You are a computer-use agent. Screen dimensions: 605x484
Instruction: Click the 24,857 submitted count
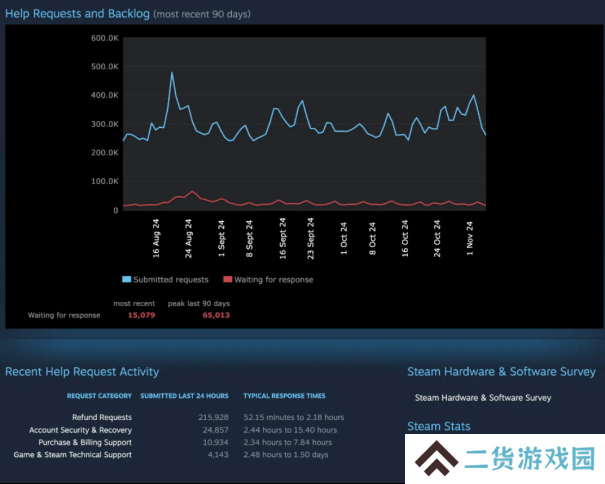click(216, 430)
